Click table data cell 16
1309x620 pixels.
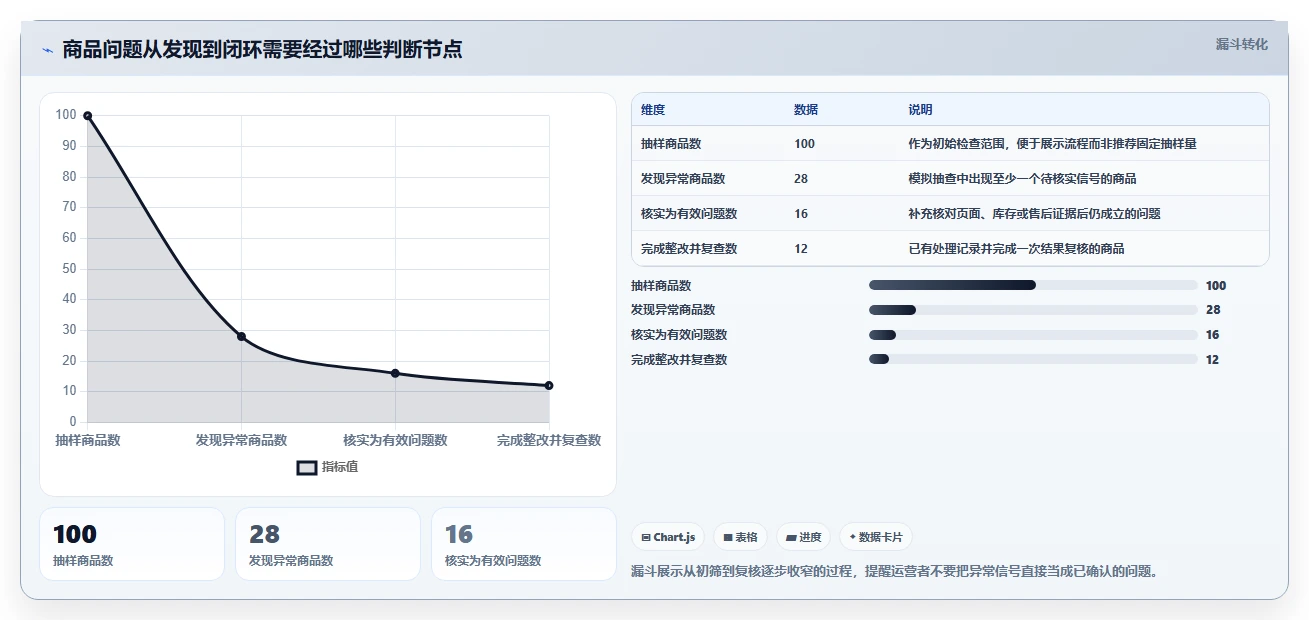point(801,214)
